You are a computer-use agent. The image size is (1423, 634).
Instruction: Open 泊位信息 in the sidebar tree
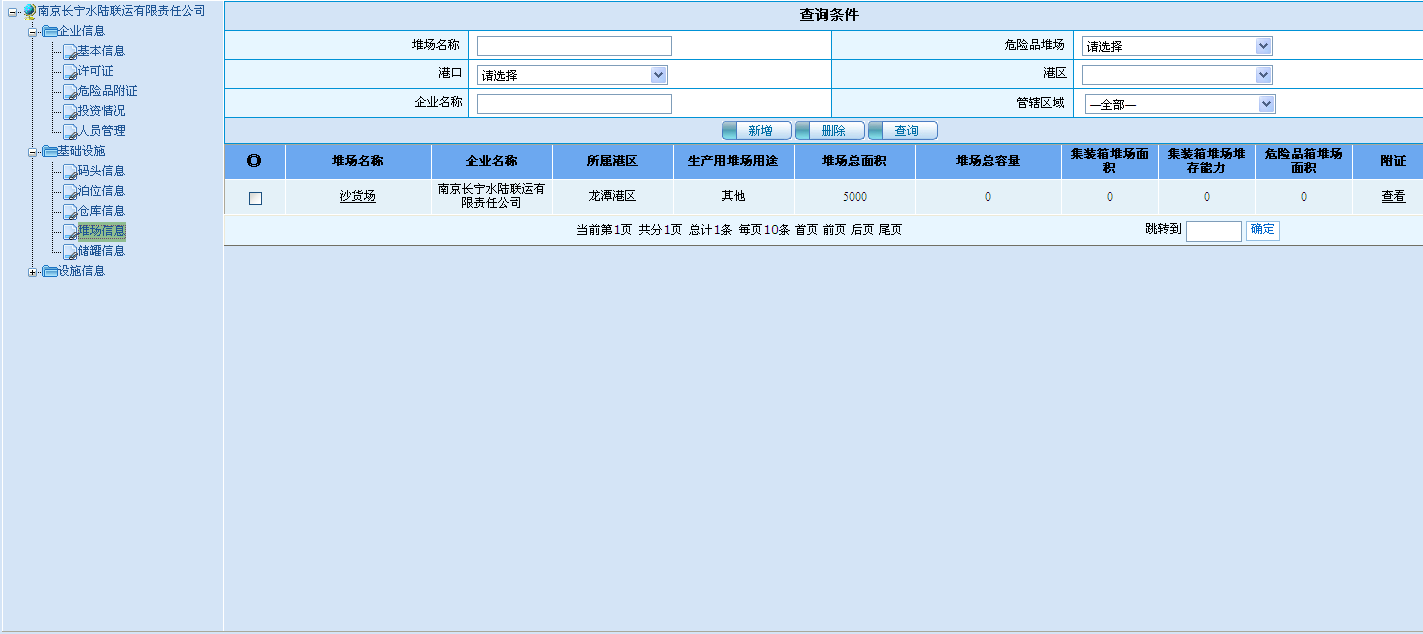[101, 191]
